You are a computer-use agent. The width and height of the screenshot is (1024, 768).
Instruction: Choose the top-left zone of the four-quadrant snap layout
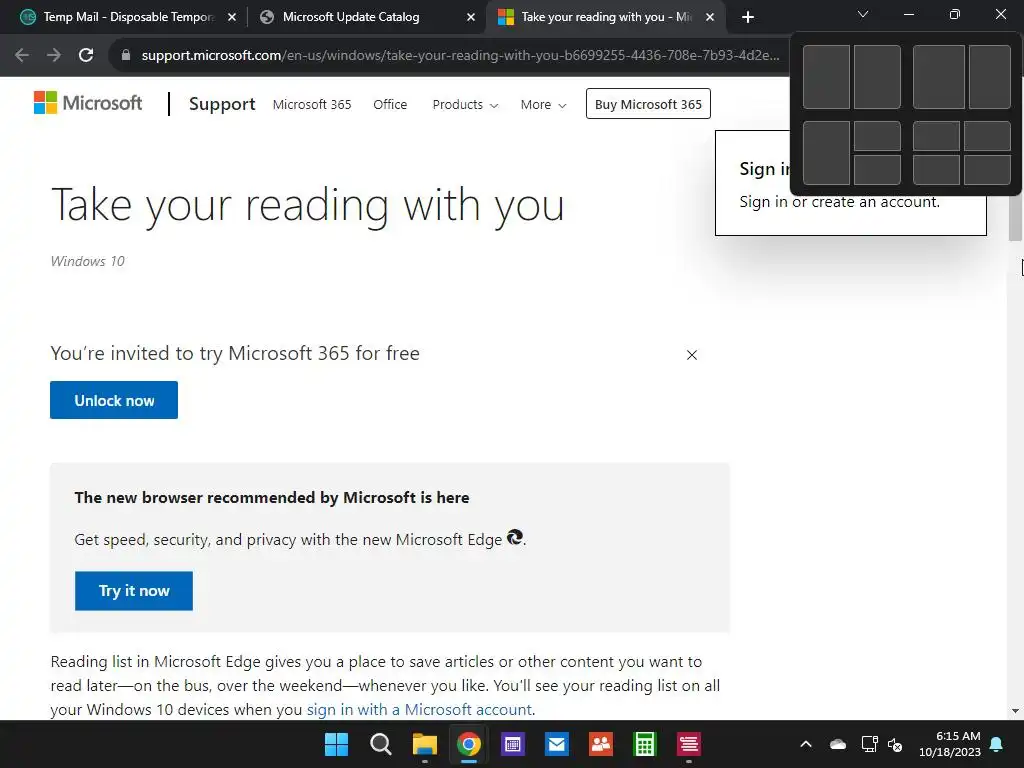point(936,136)
